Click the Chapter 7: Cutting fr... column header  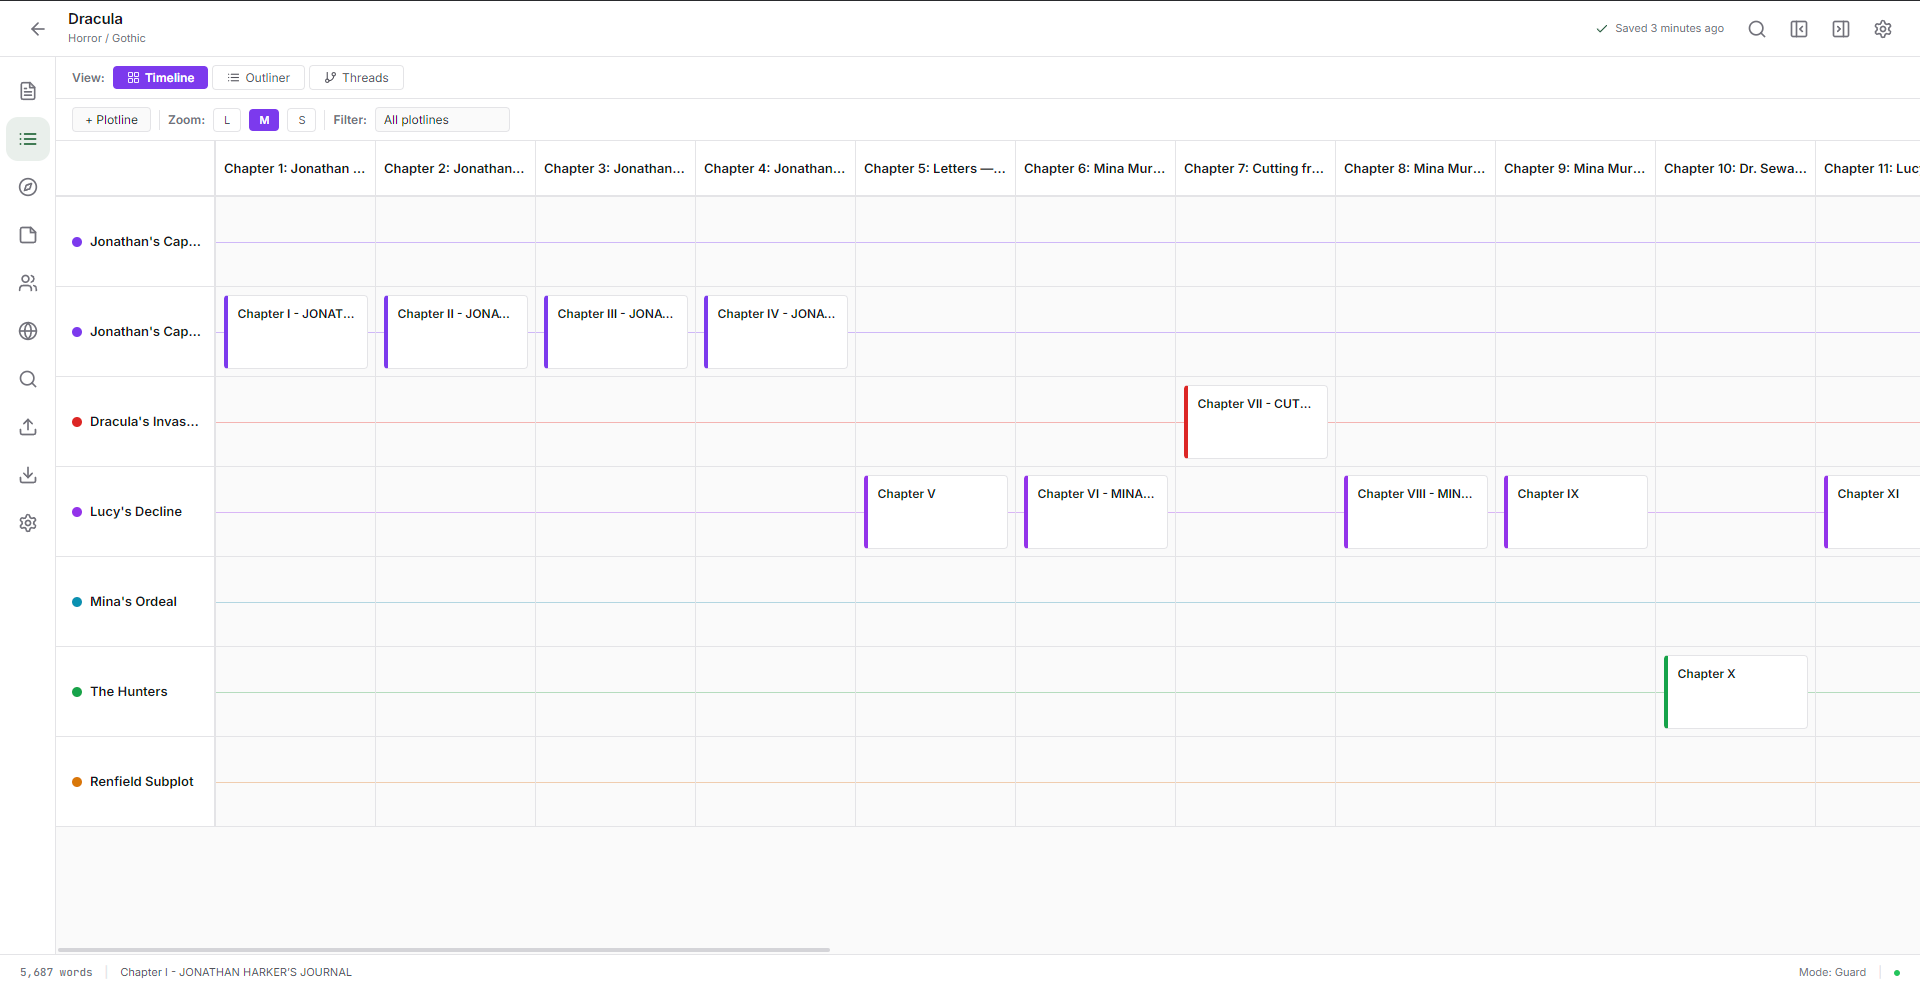coord(1256,169)
